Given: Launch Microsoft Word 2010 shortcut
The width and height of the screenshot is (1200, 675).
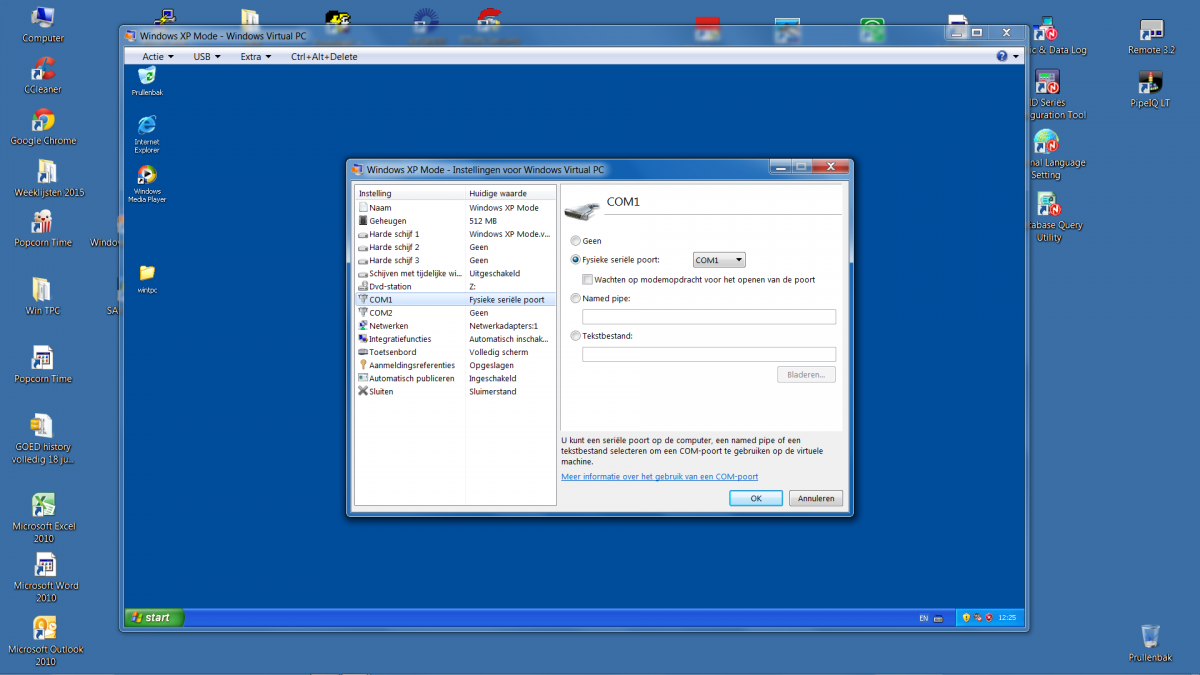Looking at the screenshot, I should [x=45, y=578].
